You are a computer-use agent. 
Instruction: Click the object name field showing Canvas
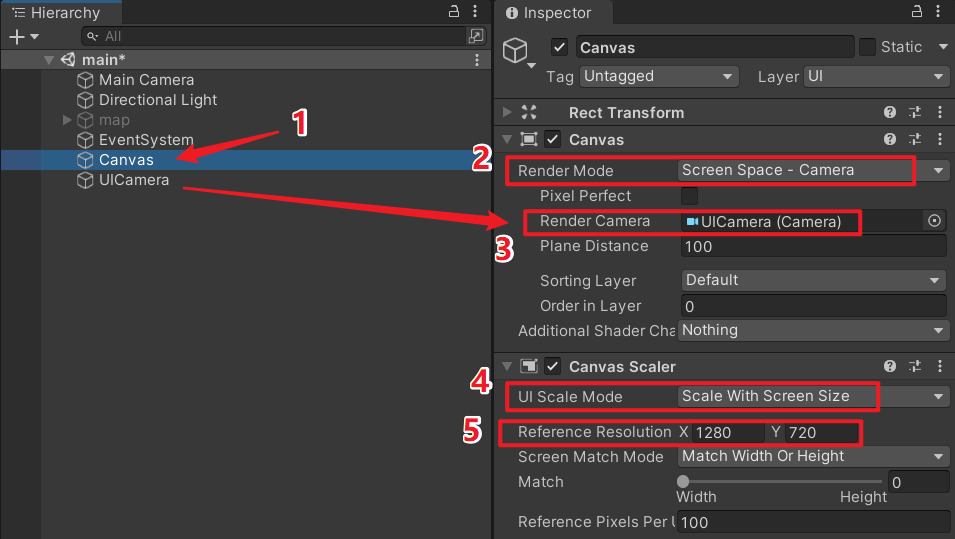pos(714,48)
